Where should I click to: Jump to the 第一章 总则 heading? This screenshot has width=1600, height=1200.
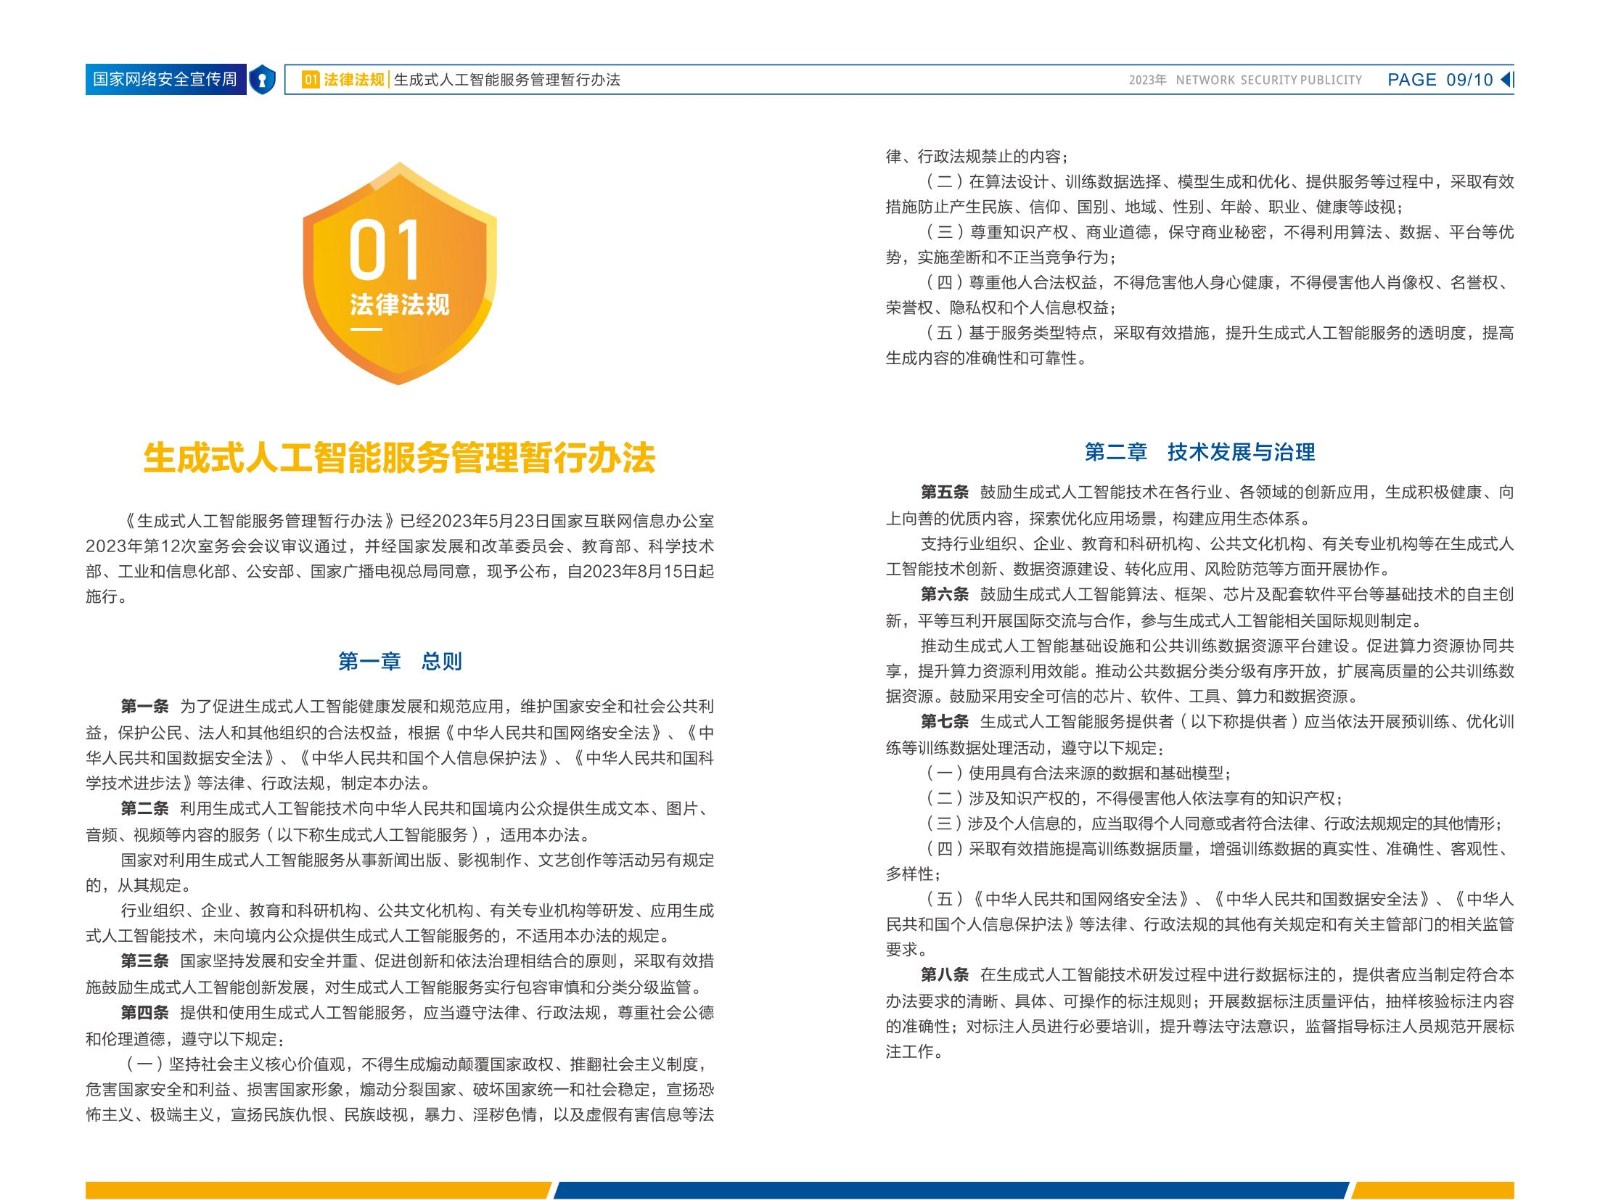point(399,661)
